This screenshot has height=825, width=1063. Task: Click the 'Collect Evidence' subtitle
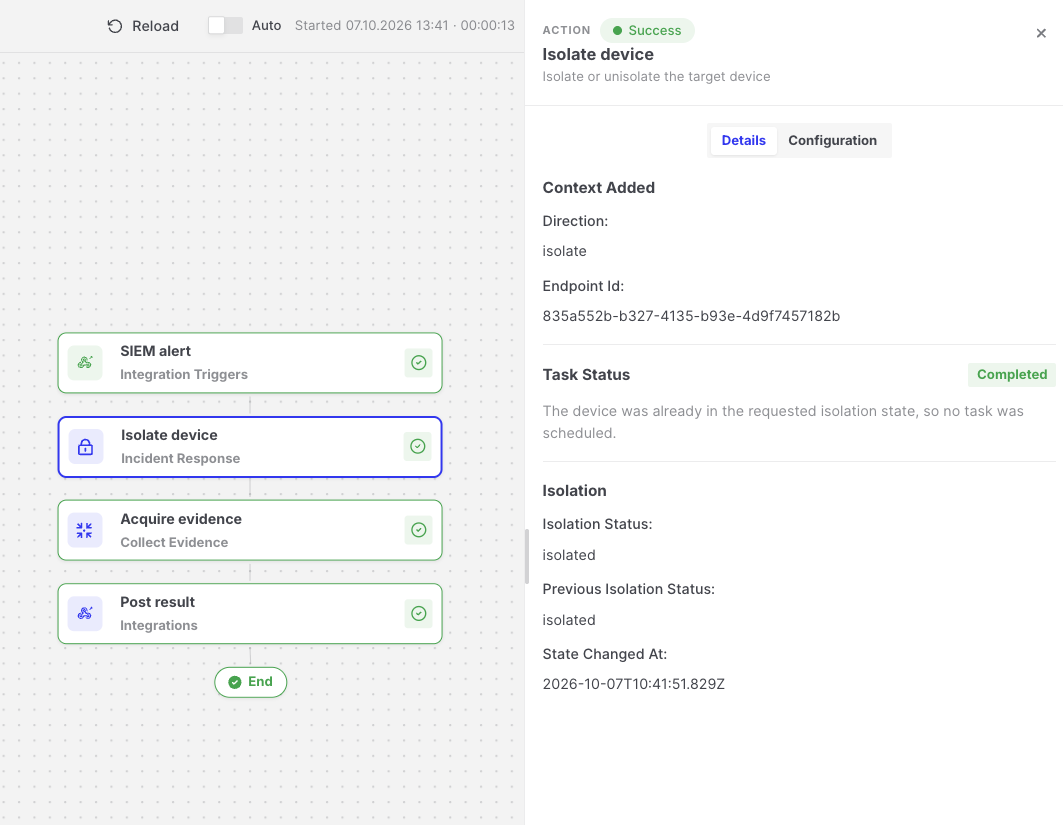(174, 542)
